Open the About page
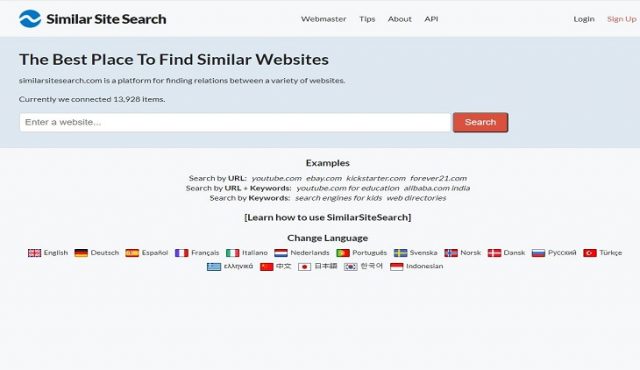 pyautogui.click(x=400, y=19)
